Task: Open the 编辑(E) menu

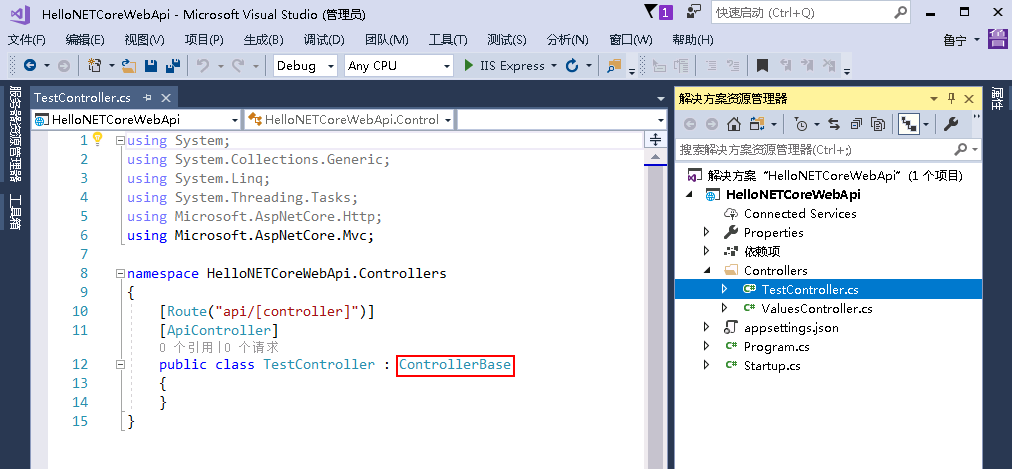Action: 85,40
